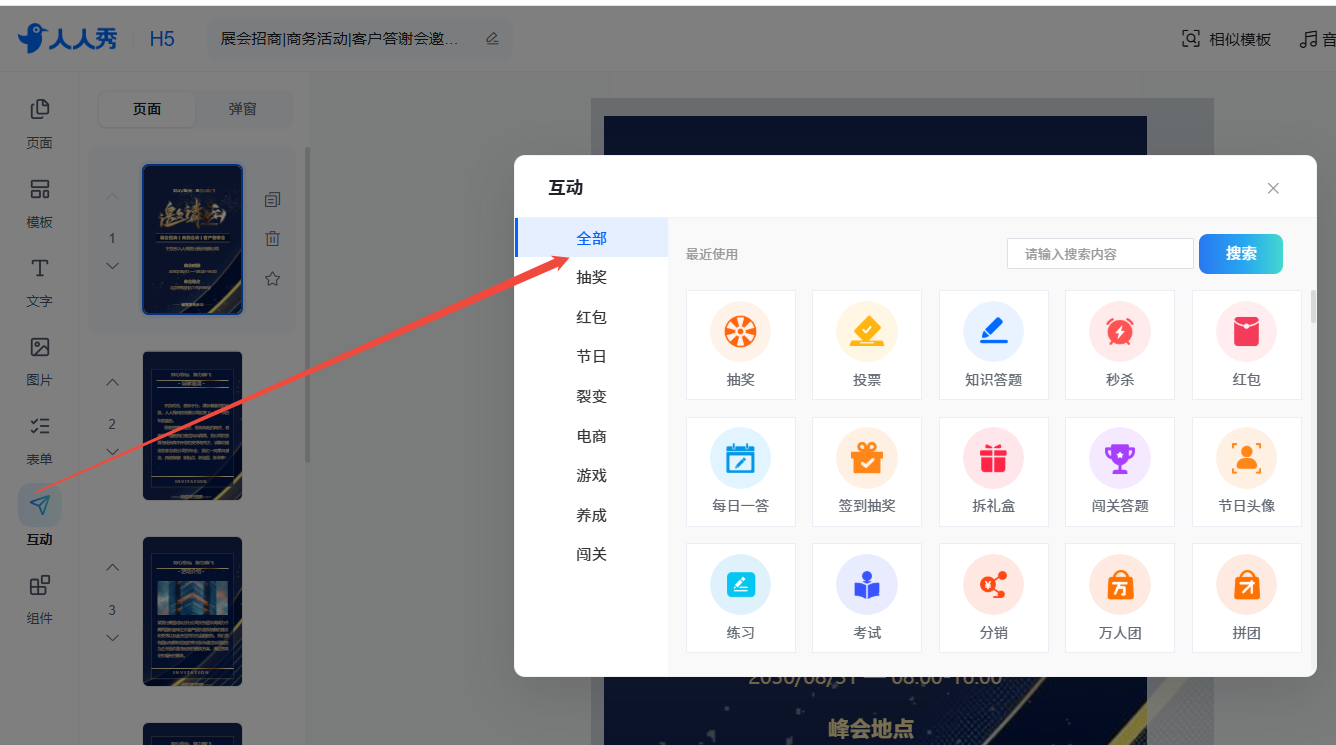
Task: Open the 组件 components sidebar tool
Action: [x=39, y=598]
